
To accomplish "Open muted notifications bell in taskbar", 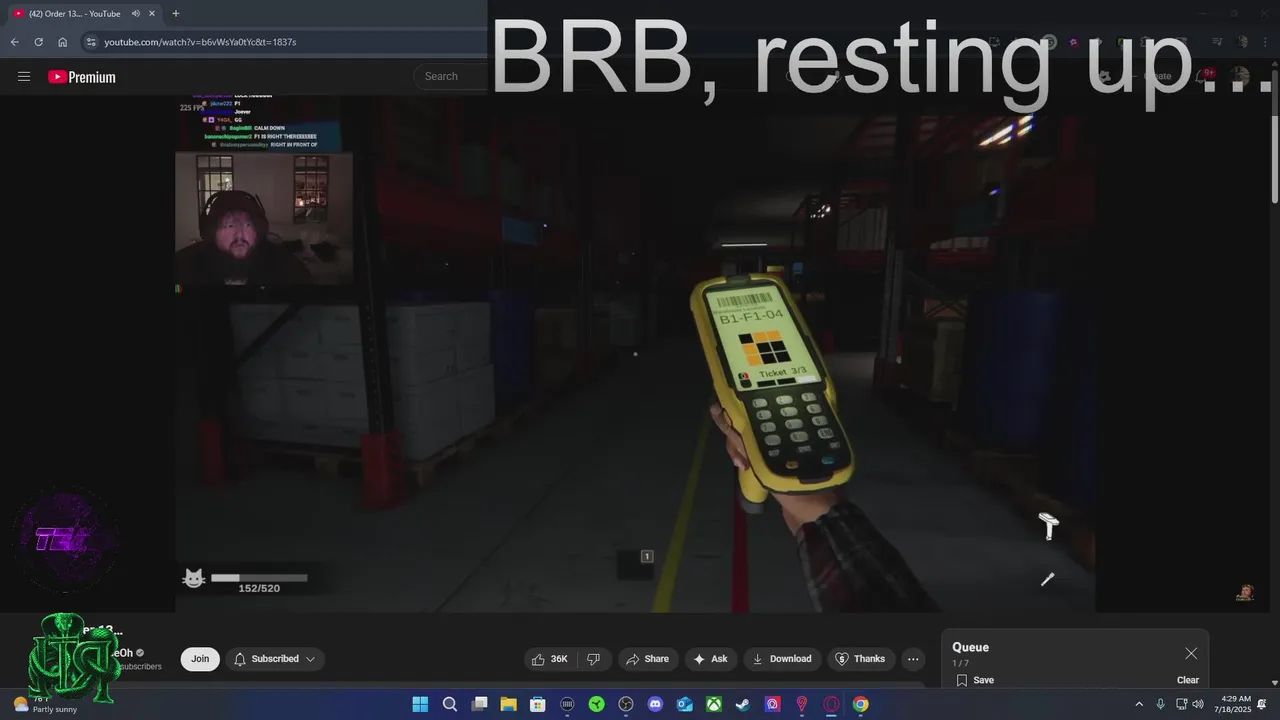I will point(1262,704).
